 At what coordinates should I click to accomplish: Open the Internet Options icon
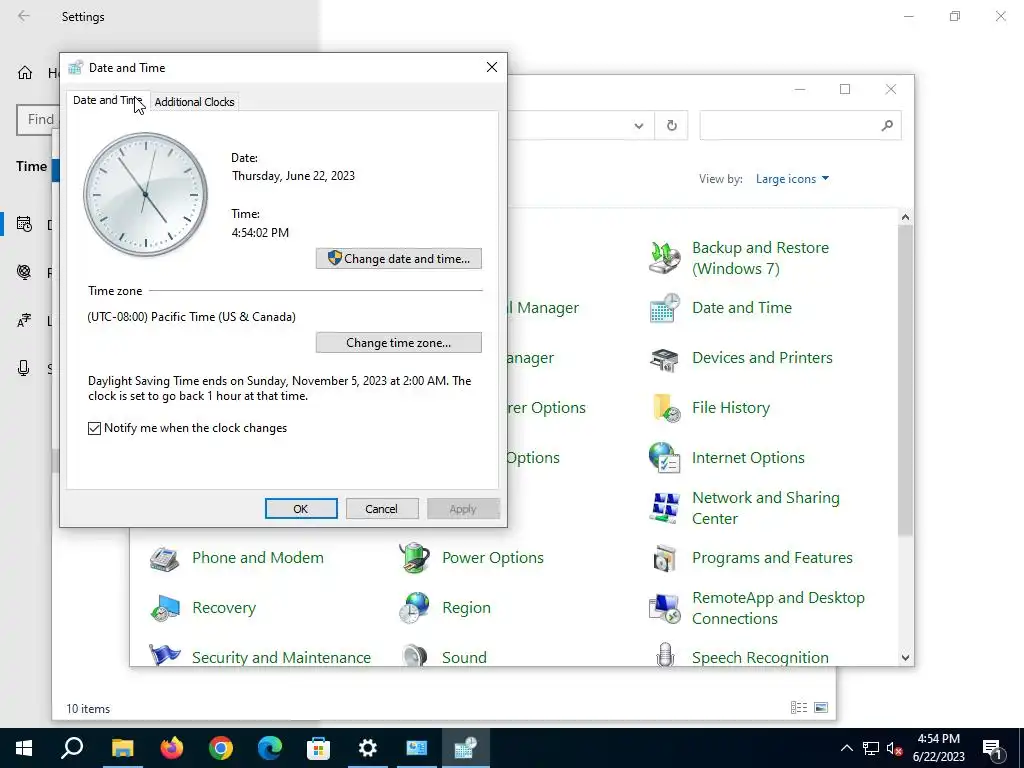(x=665, y=458)
